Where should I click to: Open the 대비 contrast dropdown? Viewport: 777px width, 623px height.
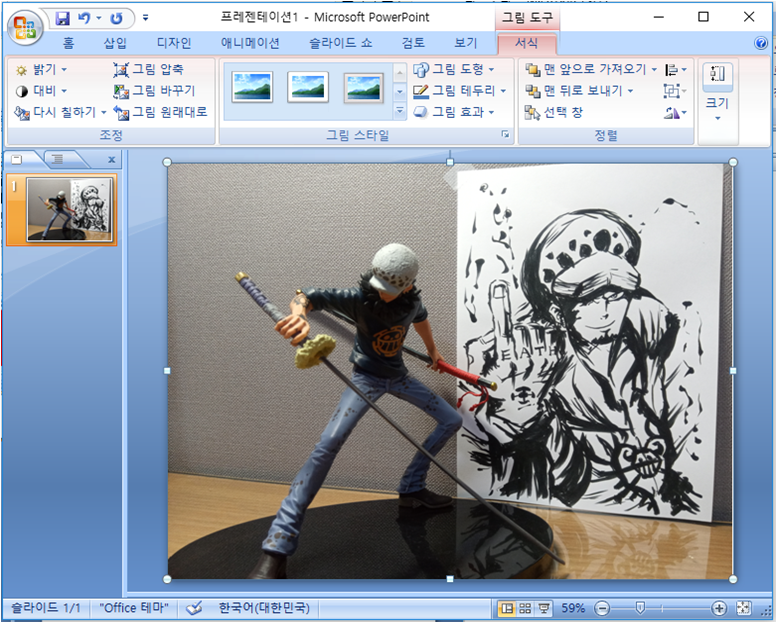(41, 91)
